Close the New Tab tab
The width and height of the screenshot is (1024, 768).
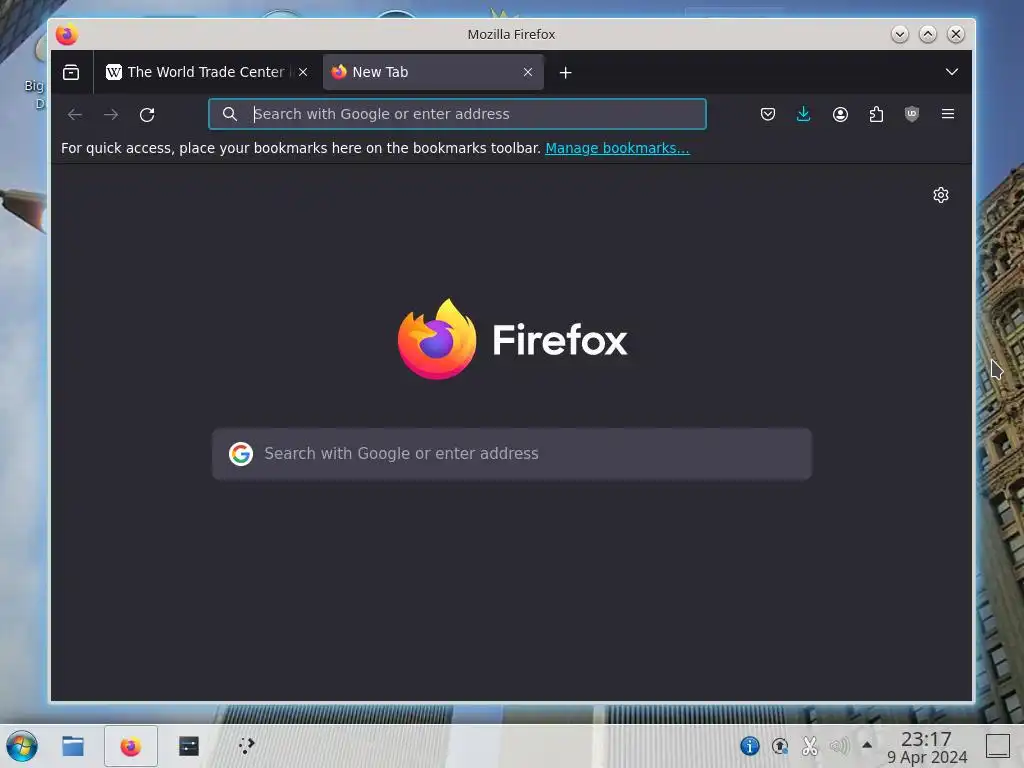pos(528,72)
